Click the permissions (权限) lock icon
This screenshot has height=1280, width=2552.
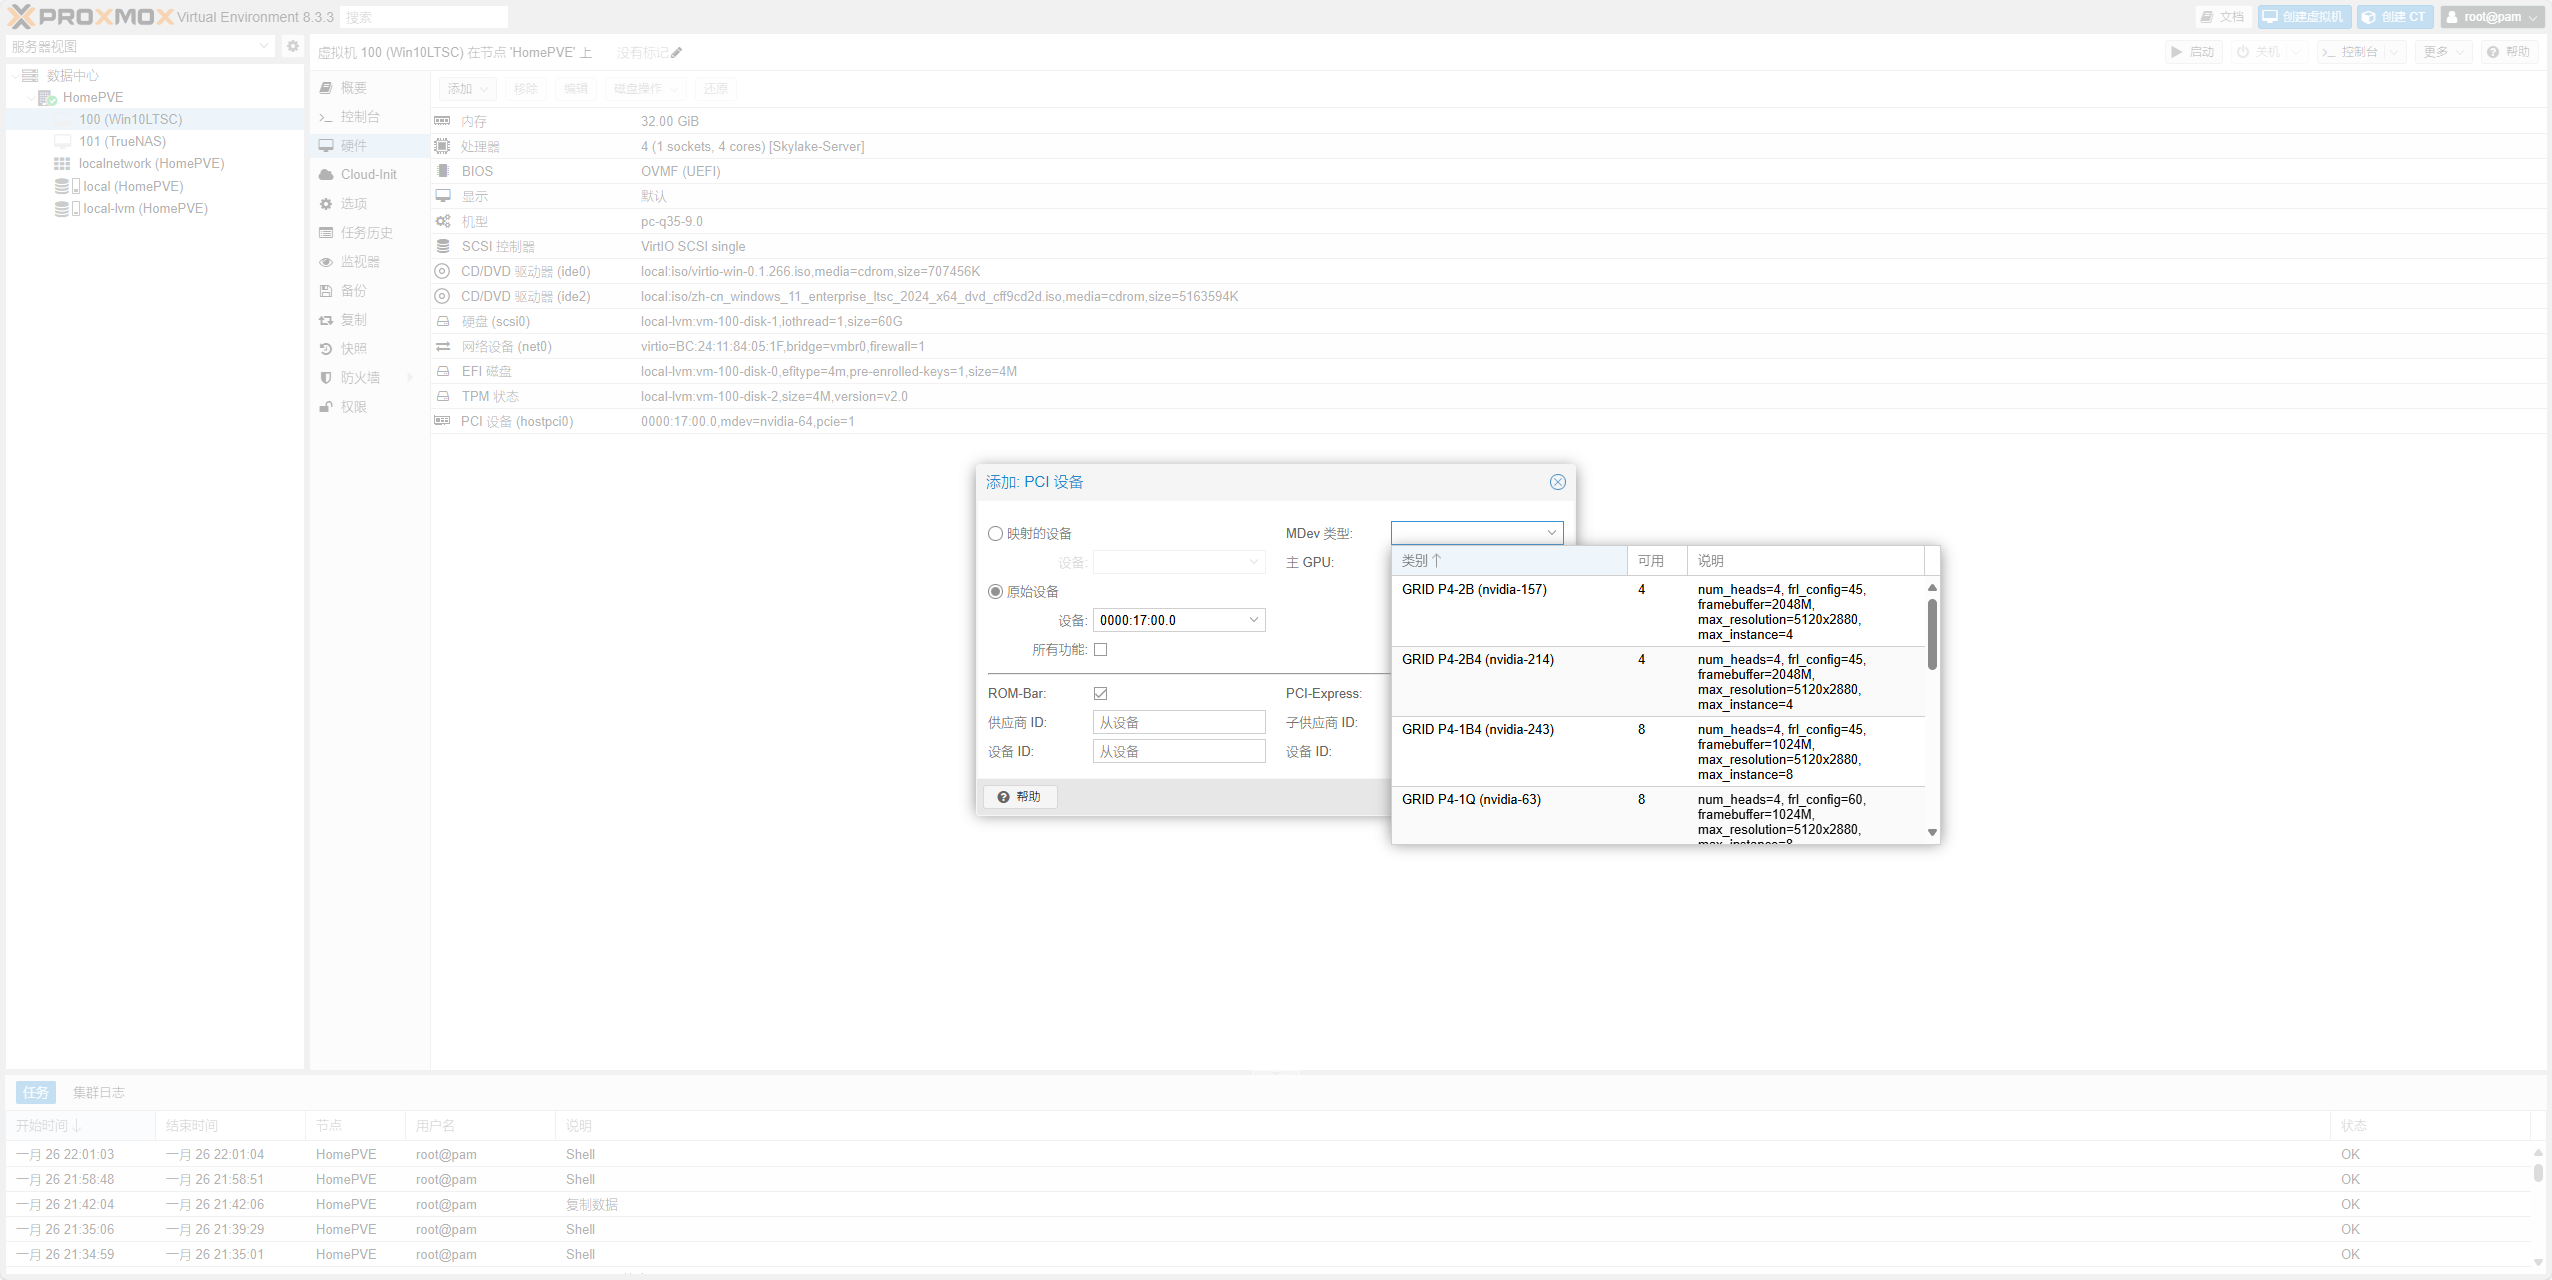326,407
